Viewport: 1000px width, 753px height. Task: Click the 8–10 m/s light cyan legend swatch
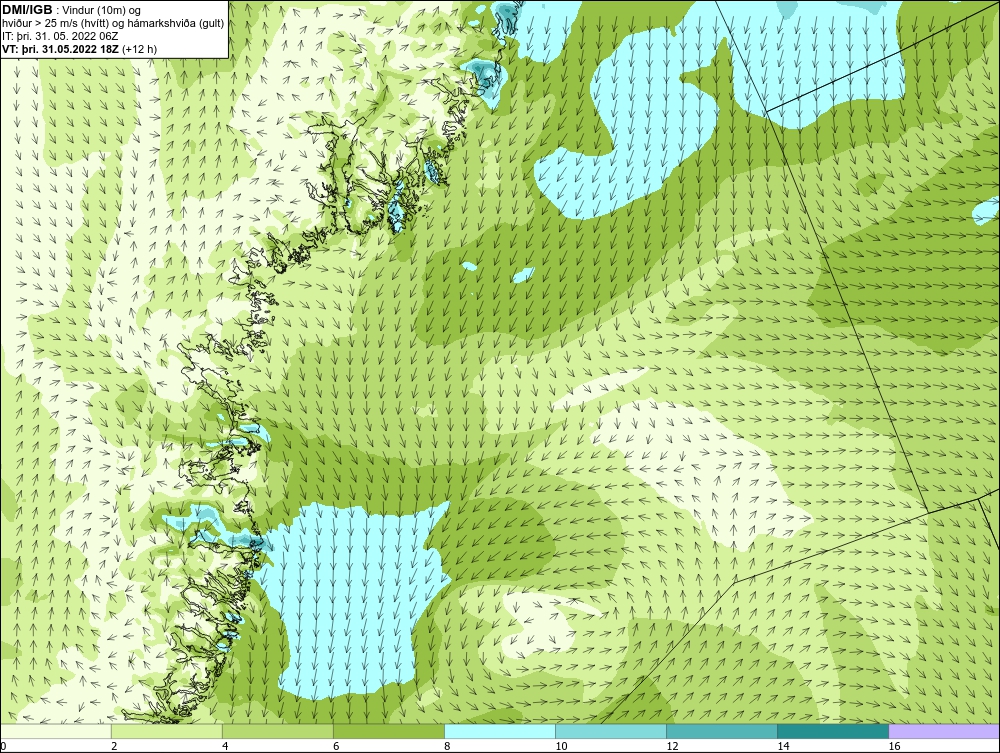click(x=500, y=731)
